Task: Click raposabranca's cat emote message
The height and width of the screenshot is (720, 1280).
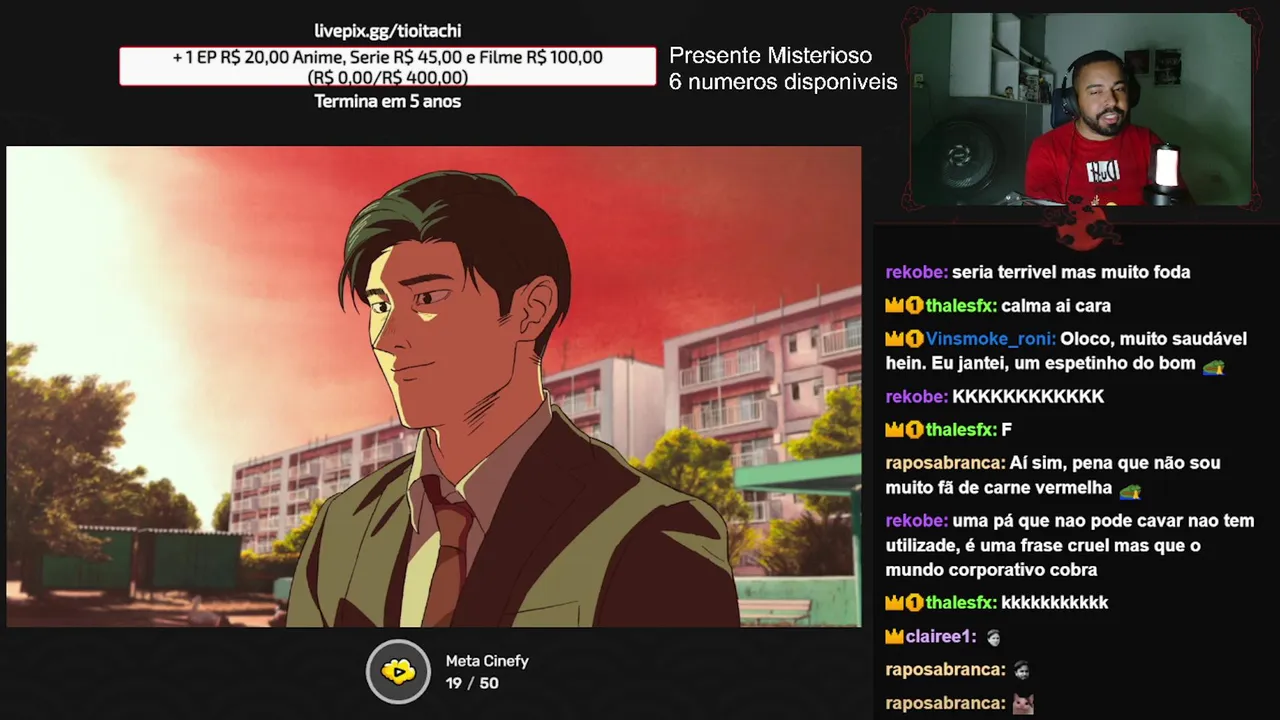Action: (x=1022, y=704)
